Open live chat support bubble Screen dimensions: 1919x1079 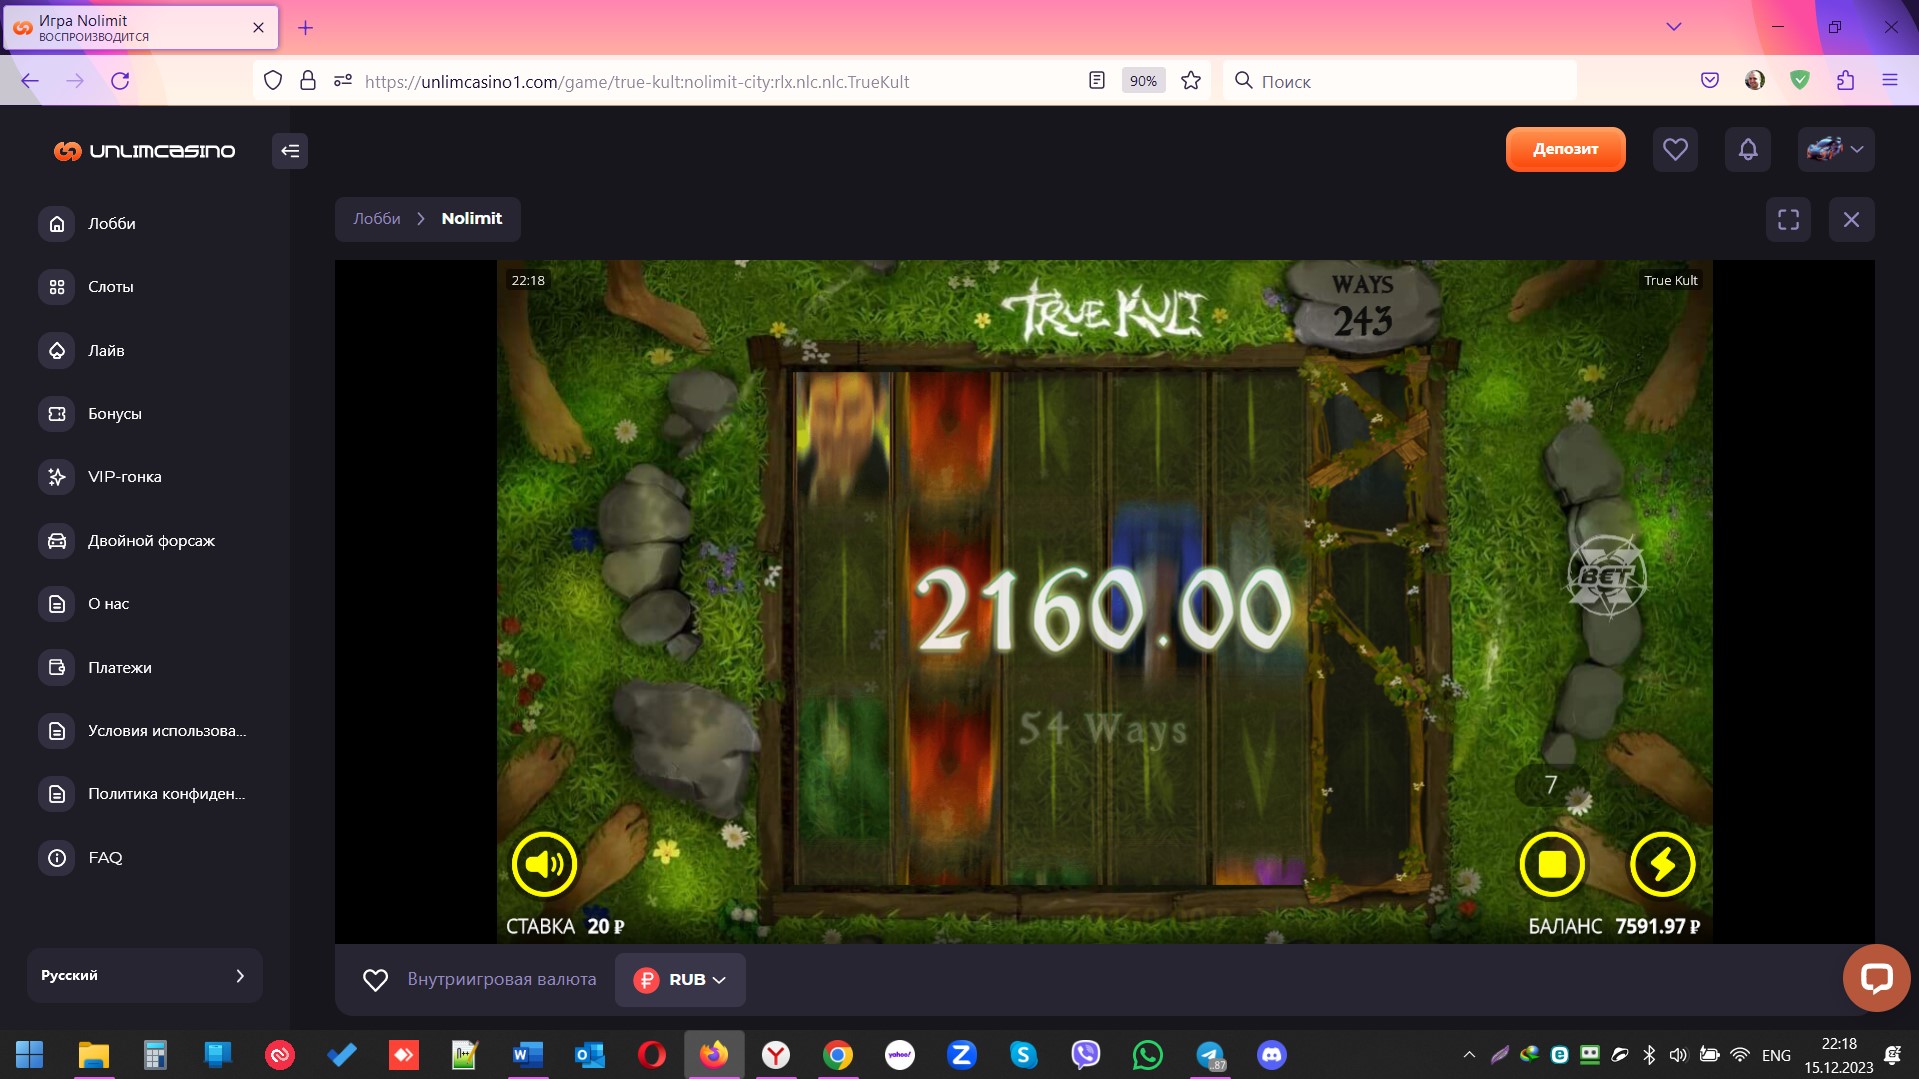(x=1876, y=978)
